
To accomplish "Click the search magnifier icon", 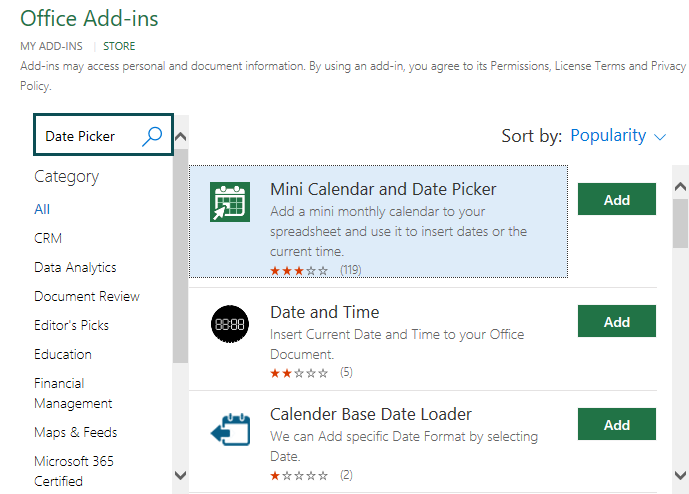I will click(152, 136).
